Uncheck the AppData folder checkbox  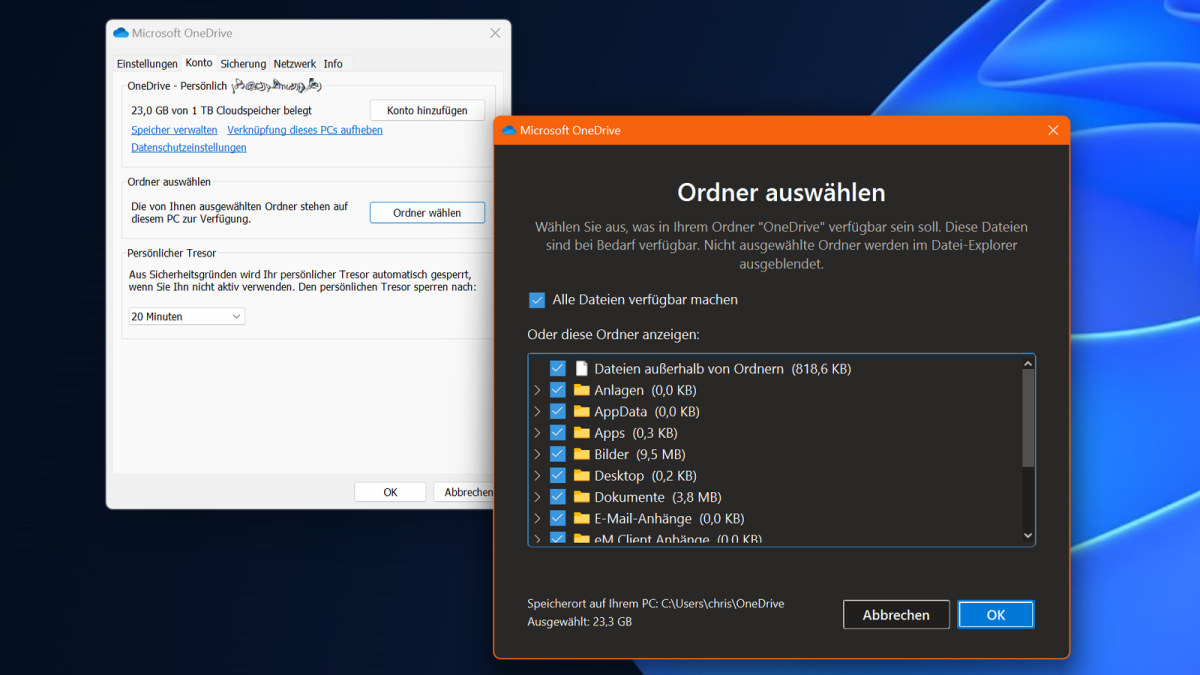(558, 411)
